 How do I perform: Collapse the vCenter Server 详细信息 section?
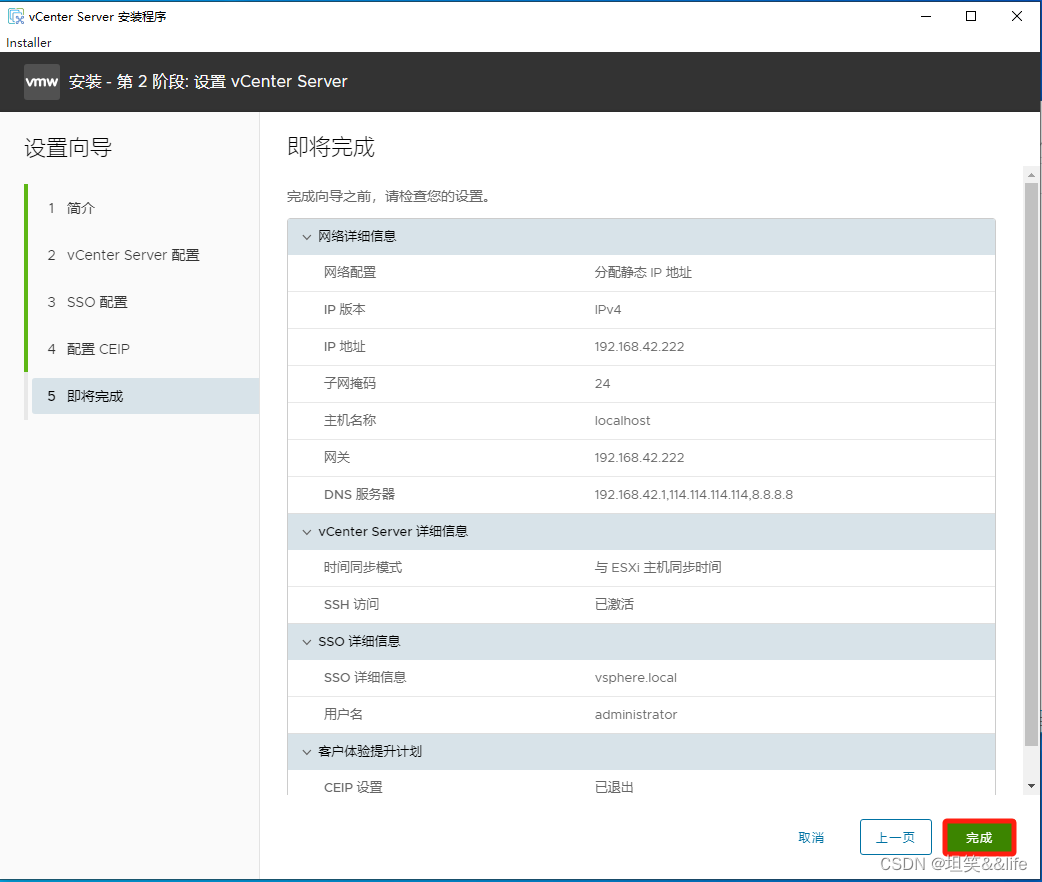point(306,532)
